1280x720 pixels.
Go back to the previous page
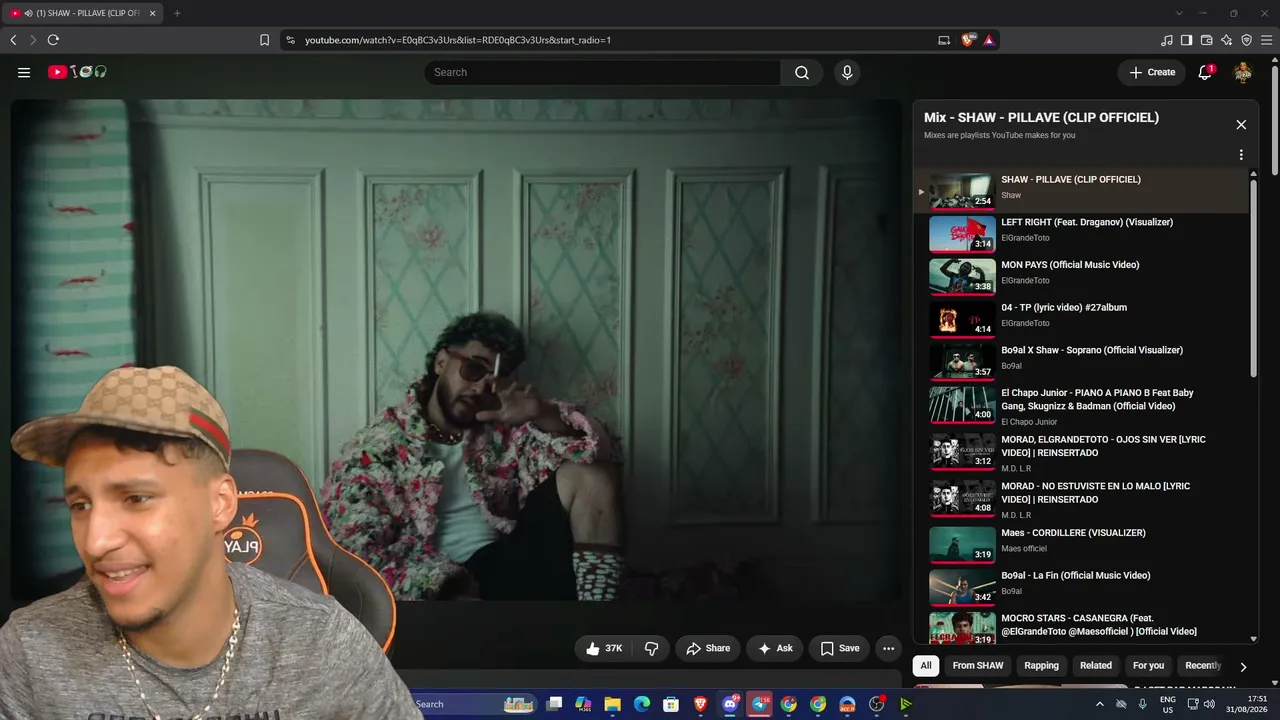pos(13,40)
